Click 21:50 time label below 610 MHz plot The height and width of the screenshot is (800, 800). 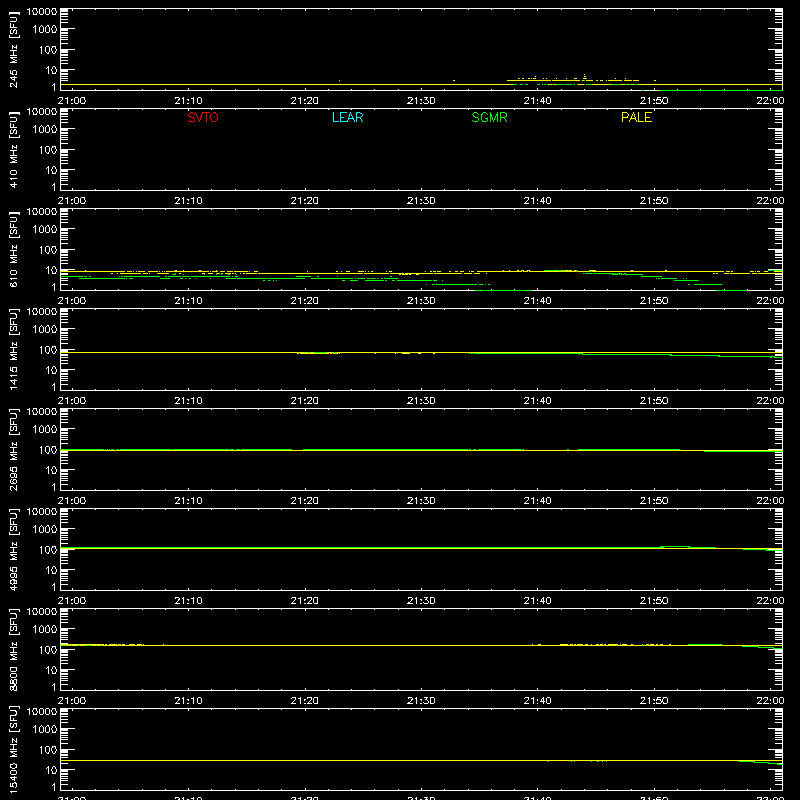click(654, 301)
